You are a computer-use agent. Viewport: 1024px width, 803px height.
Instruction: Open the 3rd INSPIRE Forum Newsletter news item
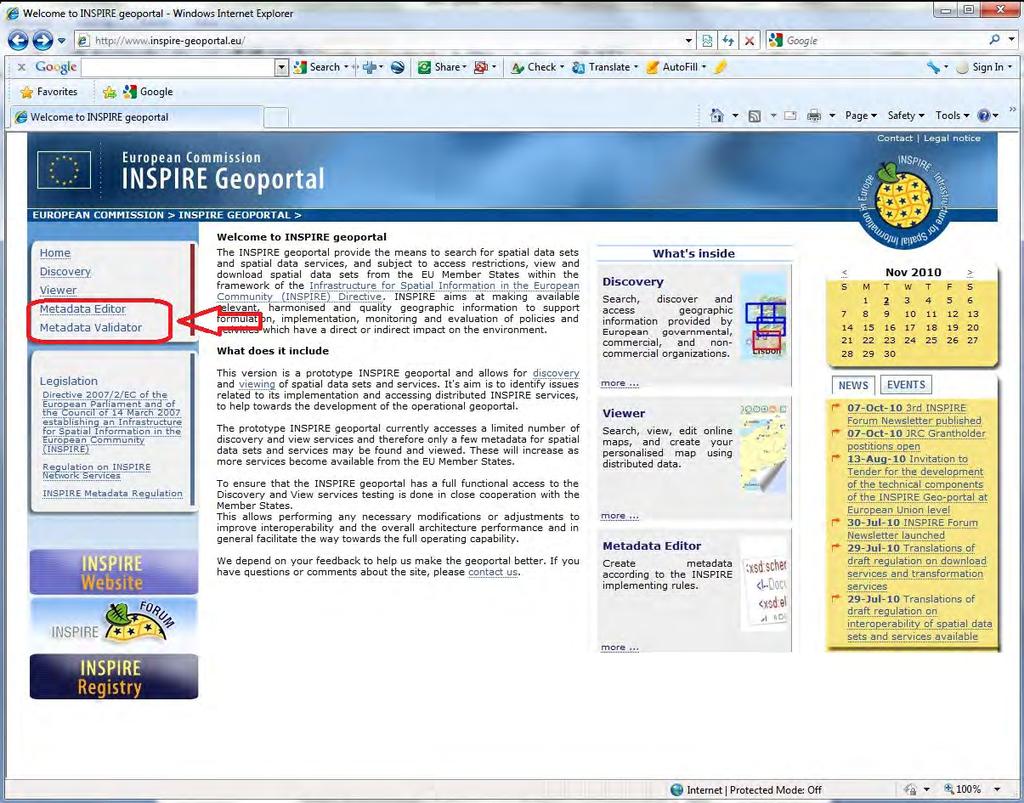(x=914, y=415)
